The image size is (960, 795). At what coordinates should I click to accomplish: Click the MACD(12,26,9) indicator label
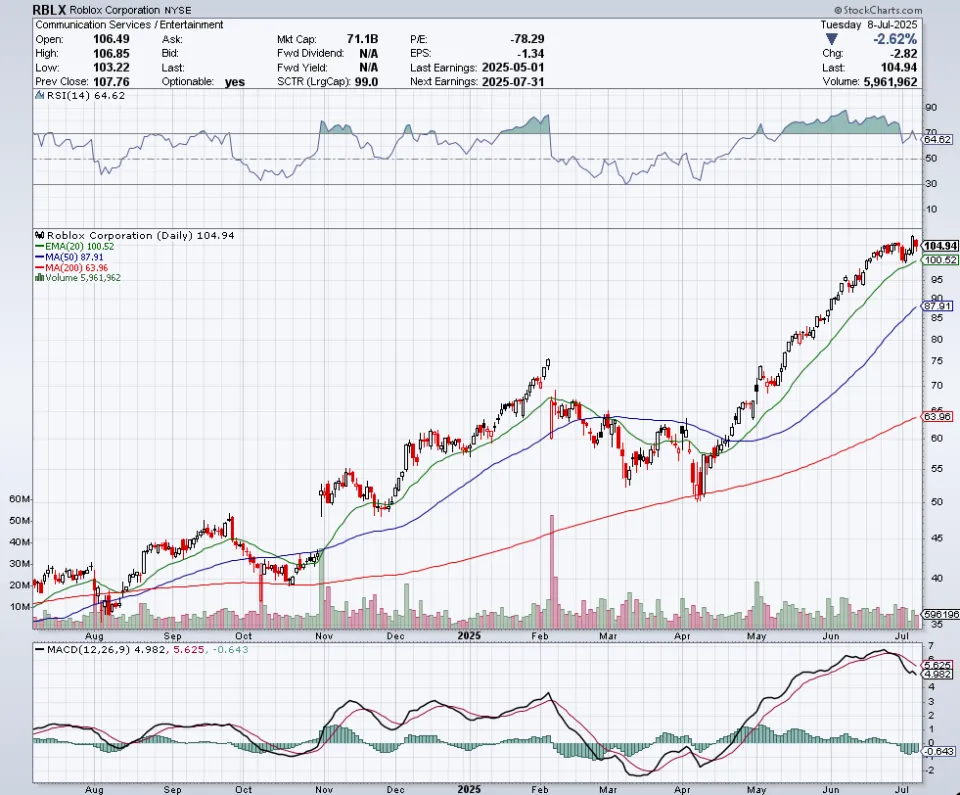coord(89,649)
